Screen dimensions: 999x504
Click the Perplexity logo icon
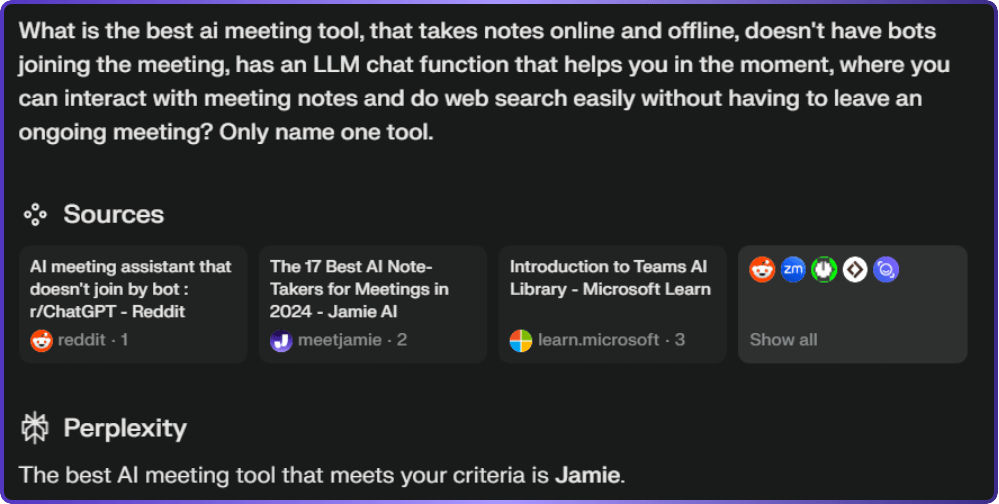35,428
